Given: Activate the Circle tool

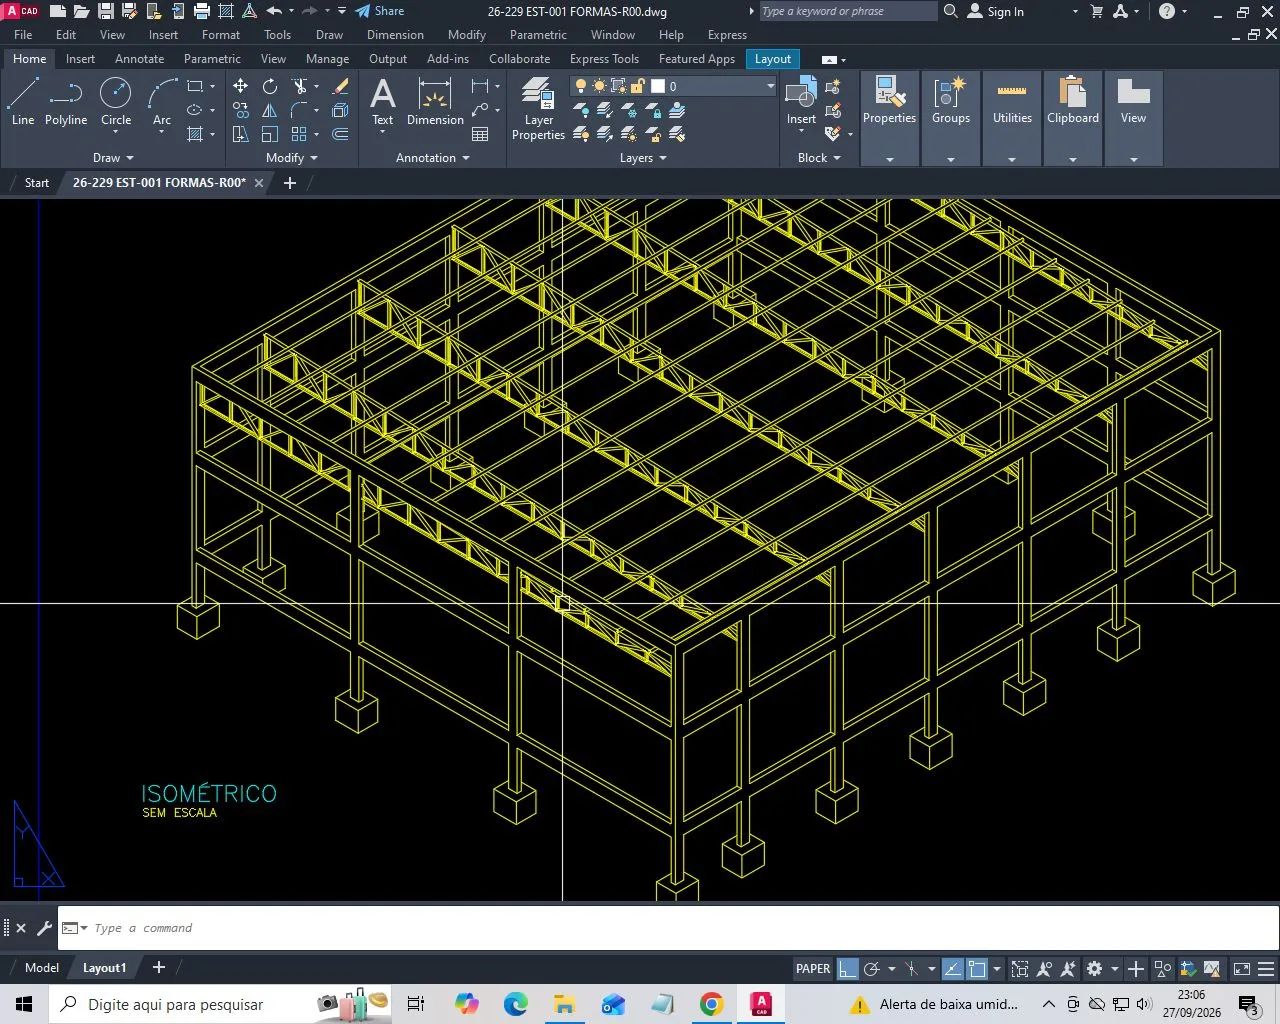Looking at the screenshot, I should coord(116,102).
